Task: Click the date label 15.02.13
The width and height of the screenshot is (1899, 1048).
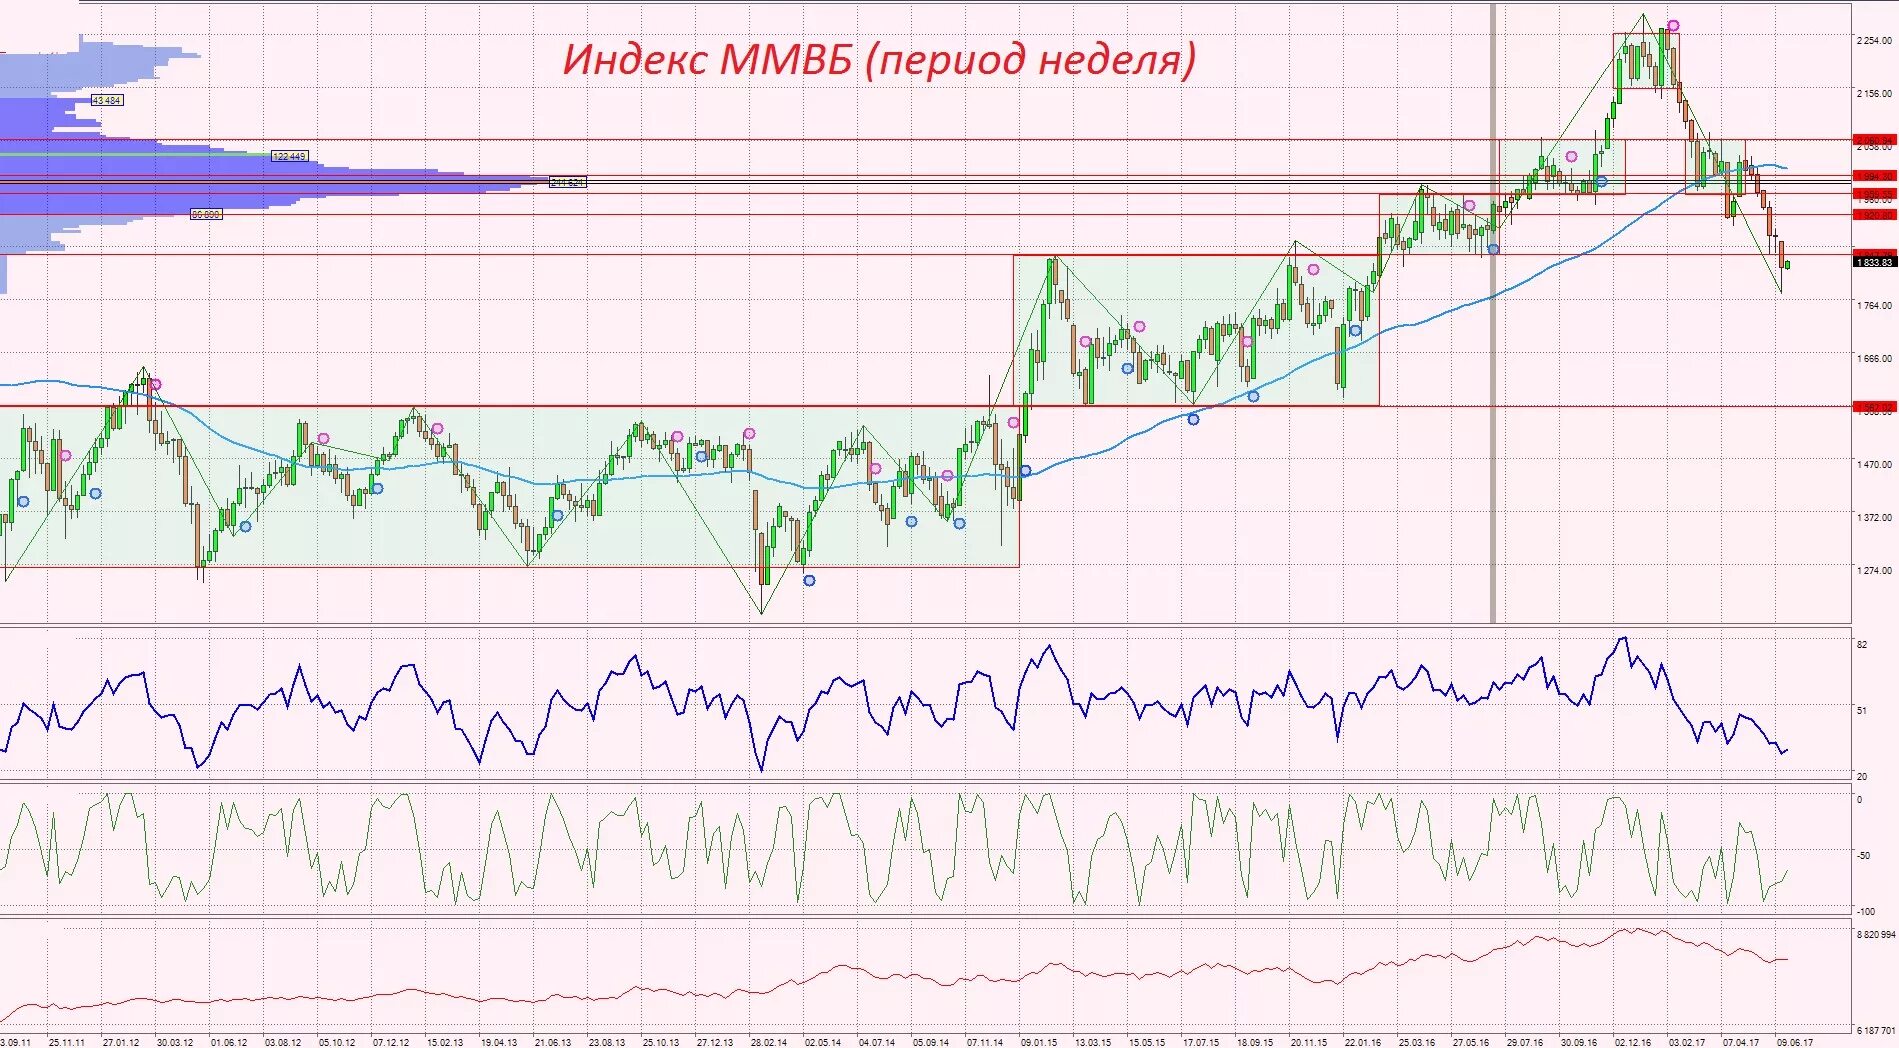Action: click(445, 1042)
